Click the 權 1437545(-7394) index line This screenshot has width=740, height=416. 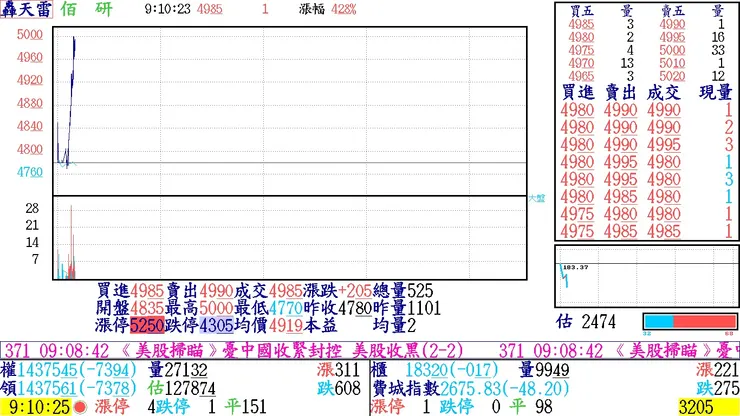69,370
